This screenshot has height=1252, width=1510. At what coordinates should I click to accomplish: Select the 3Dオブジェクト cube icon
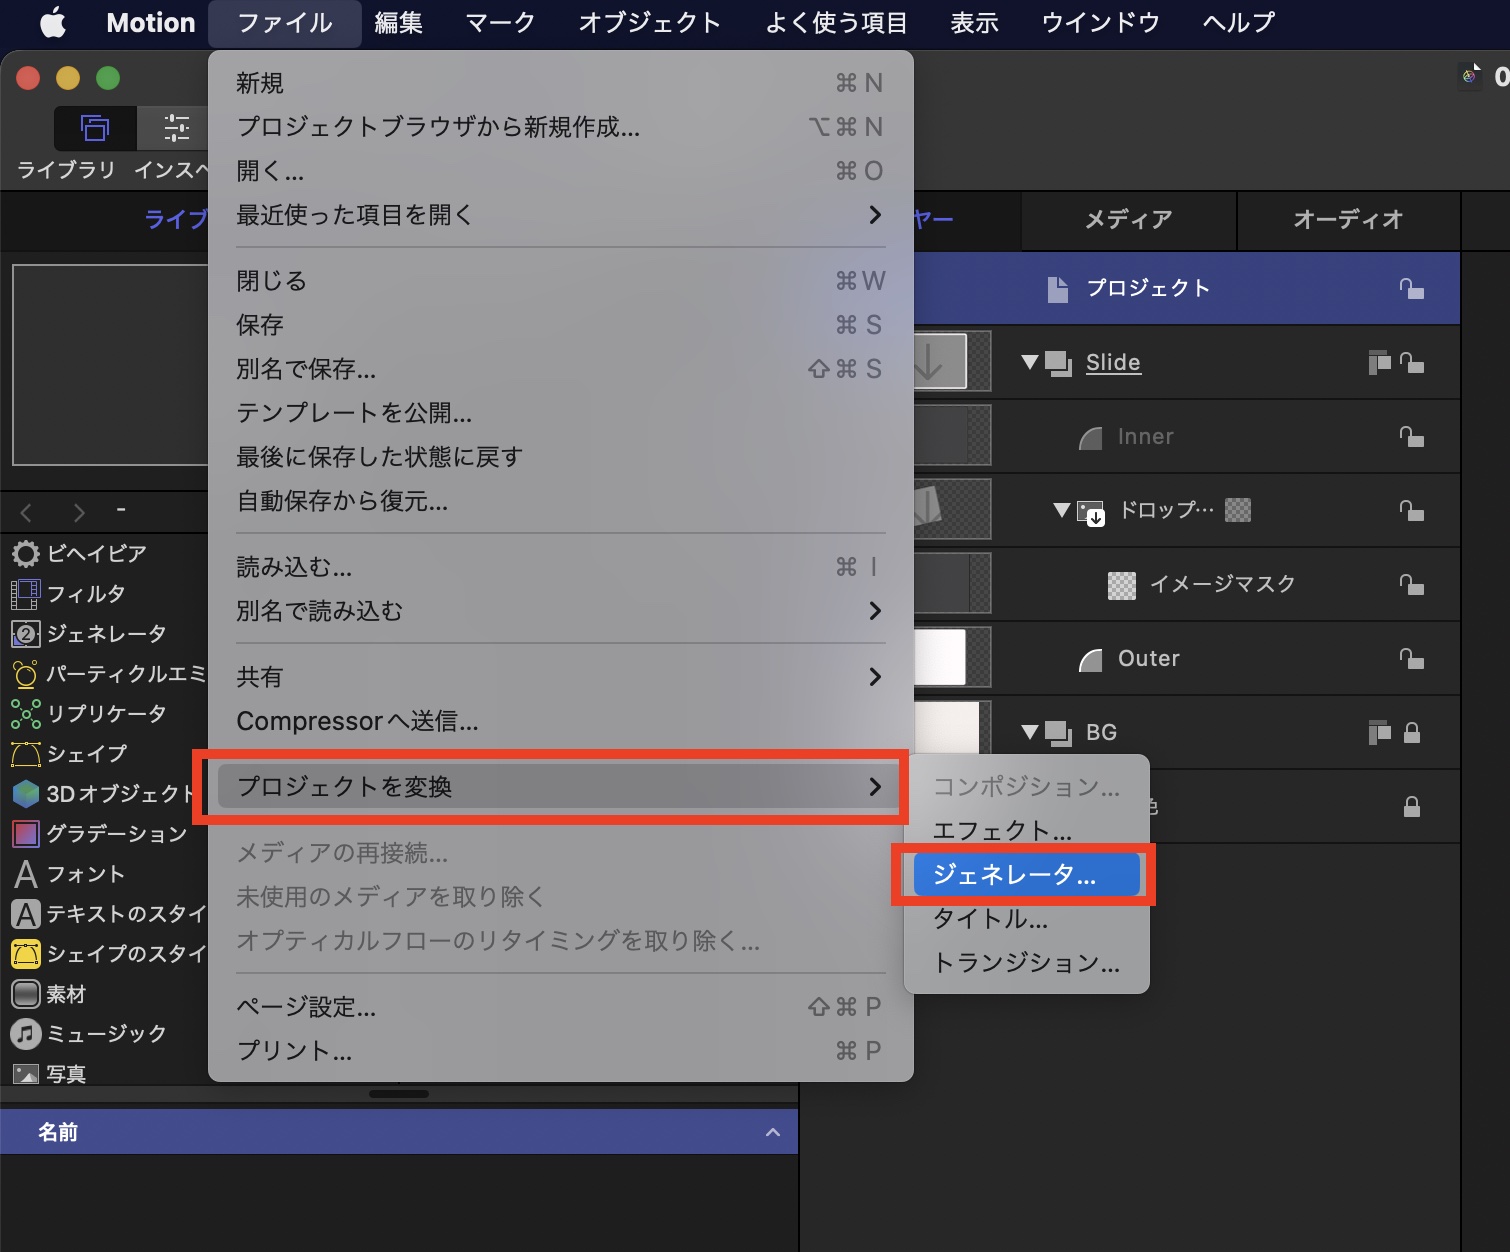pyautogui.click(x=26, y=794)
